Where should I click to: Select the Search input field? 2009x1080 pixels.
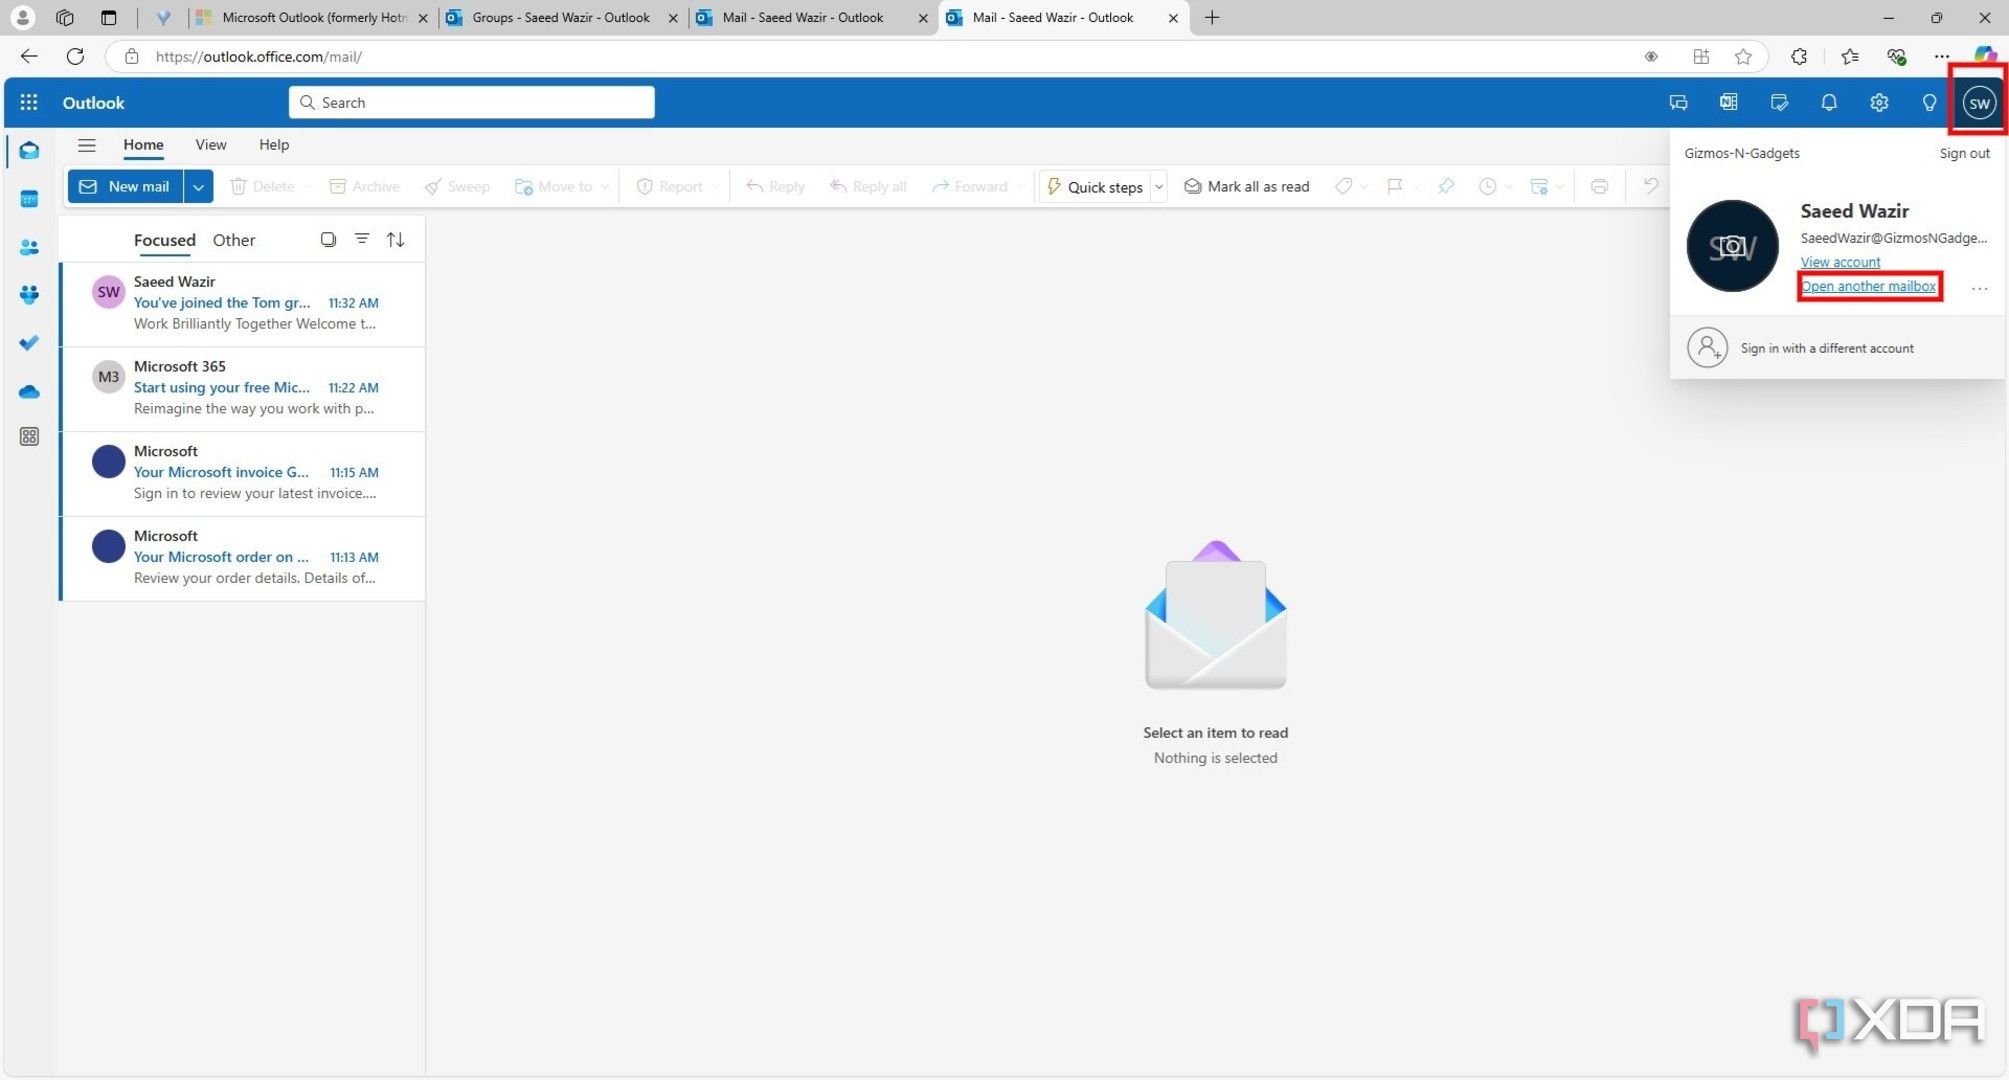(472, 102)
